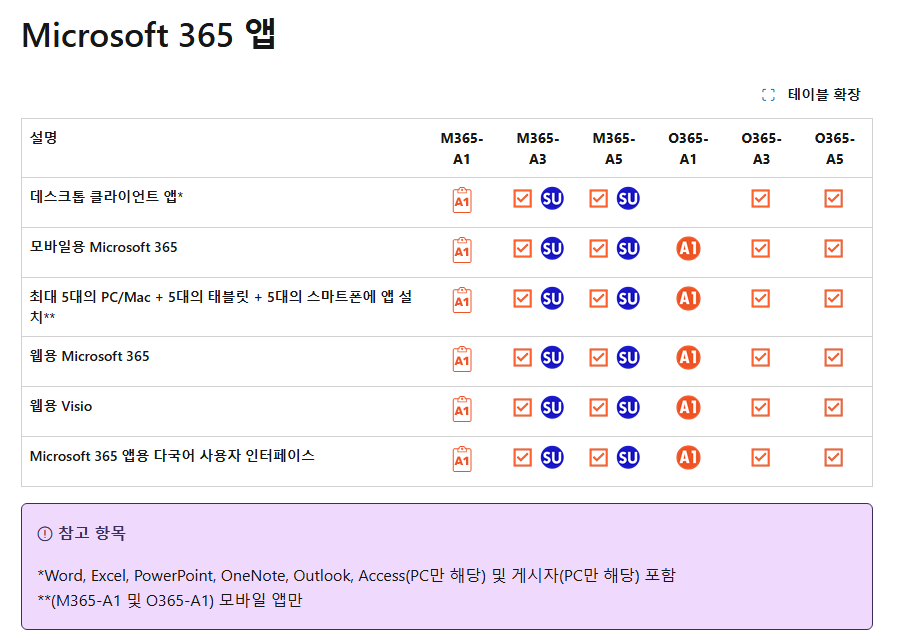This screenshot has width=899, height=640.
Task: Click the M365-A3 checkmark in 웹용 Microsoft 365 row
Action: 522,357
